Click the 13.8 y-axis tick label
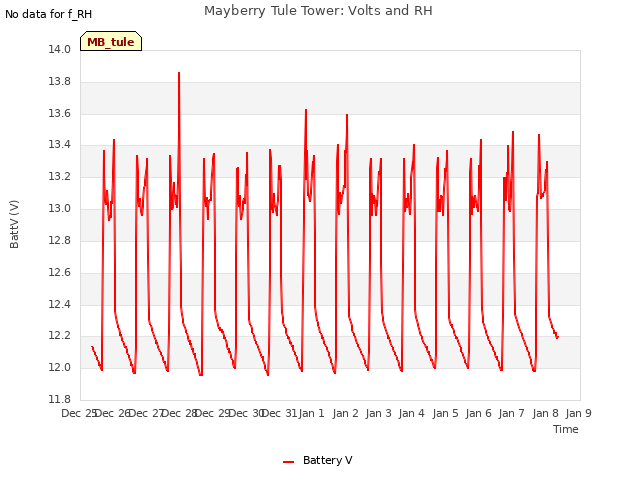Screen dimensions: 640x480 coord(60,82)
